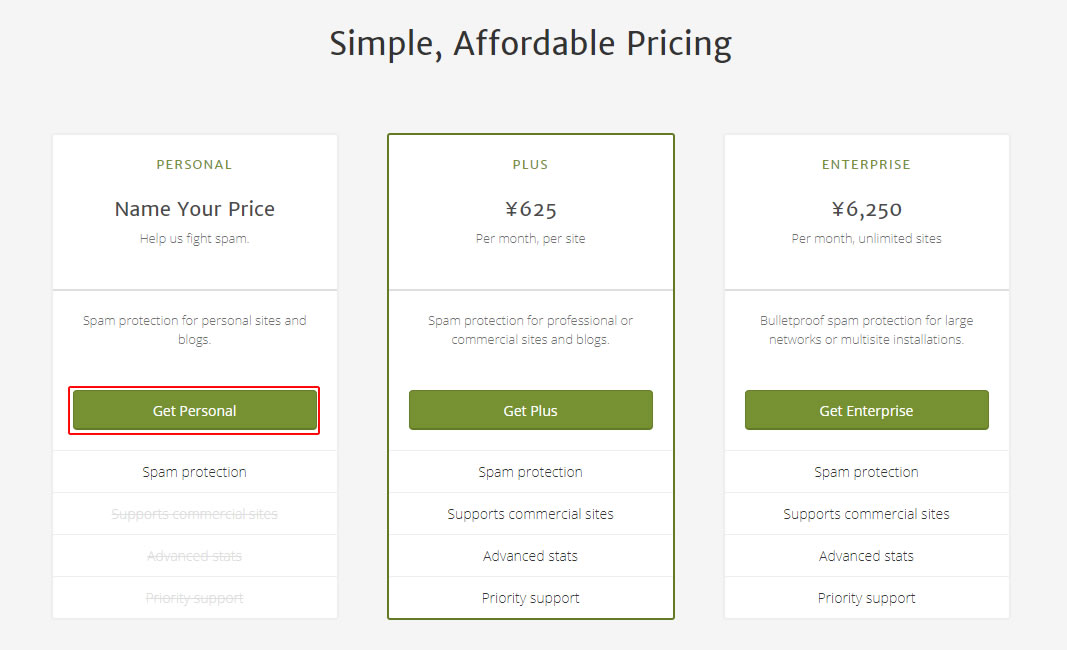Click Per month, unlimited sites text
The height and width of the screenshot is (650, 1067).
click(x=866, y=239)
